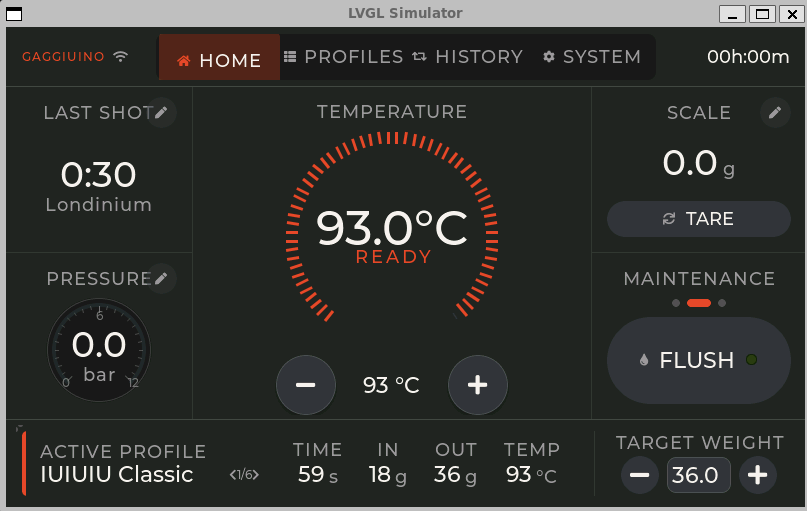Switch to the PROFILES tab
This screenshot has width=807, height=511.
(343, 57)
